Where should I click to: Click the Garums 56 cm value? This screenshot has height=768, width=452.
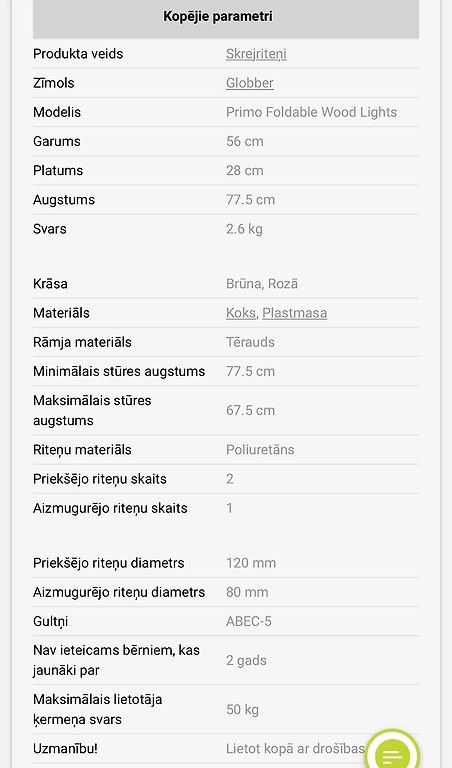tap(244, 142)
